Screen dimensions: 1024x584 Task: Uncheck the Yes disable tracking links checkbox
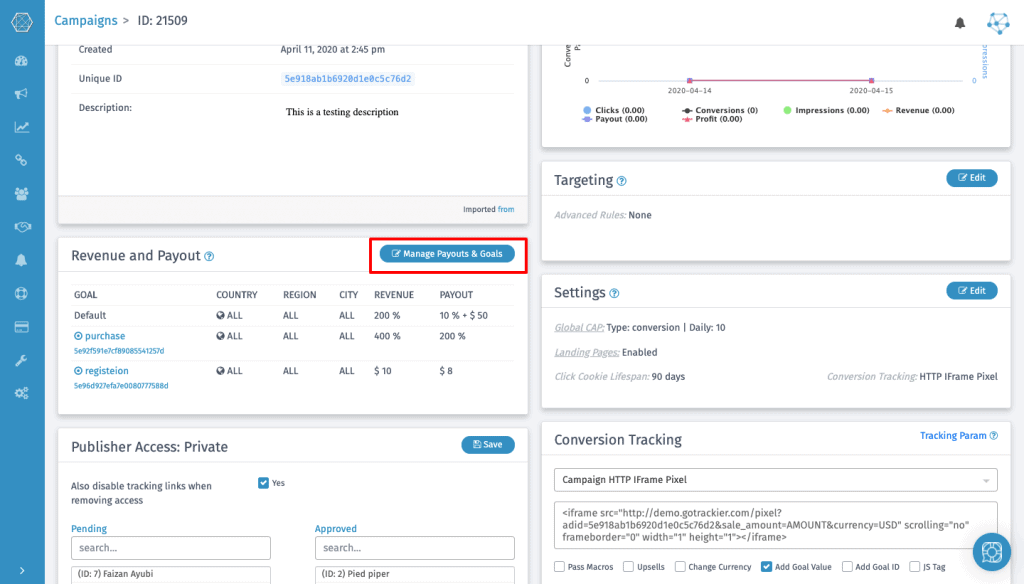263,483
